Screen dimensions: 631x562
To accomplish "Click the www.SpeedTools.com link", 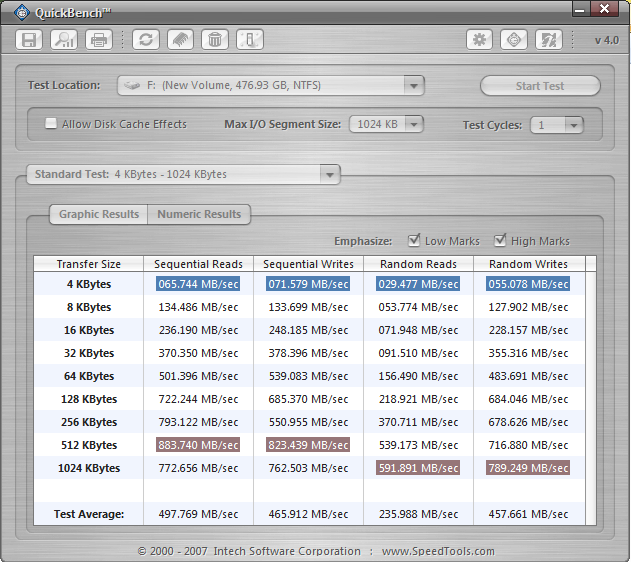I will (x=437, y=551).
